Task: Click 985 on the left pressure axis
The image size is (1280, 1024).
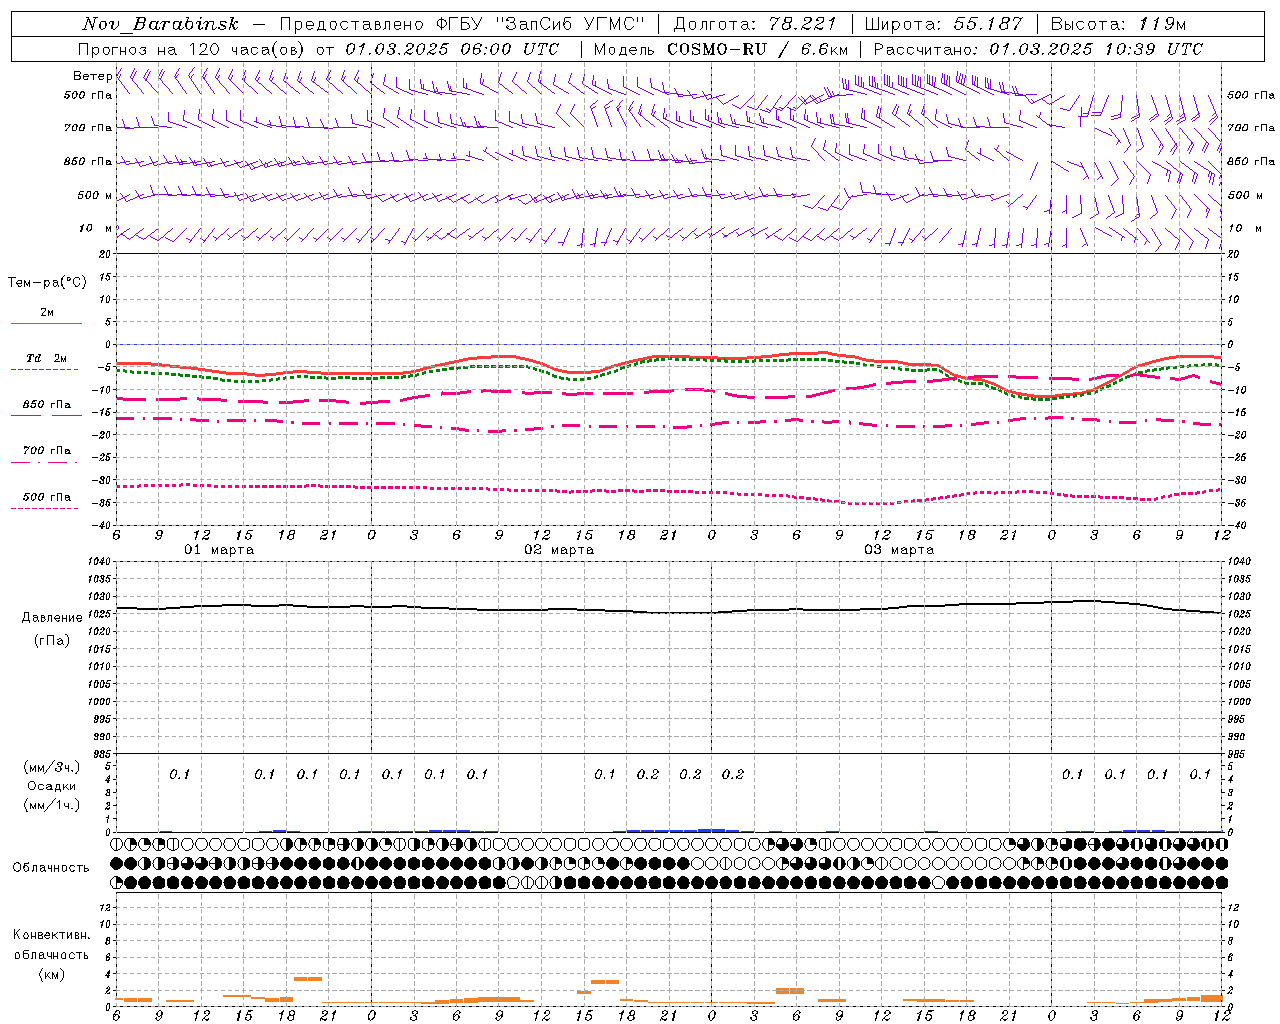Action: 100,754
